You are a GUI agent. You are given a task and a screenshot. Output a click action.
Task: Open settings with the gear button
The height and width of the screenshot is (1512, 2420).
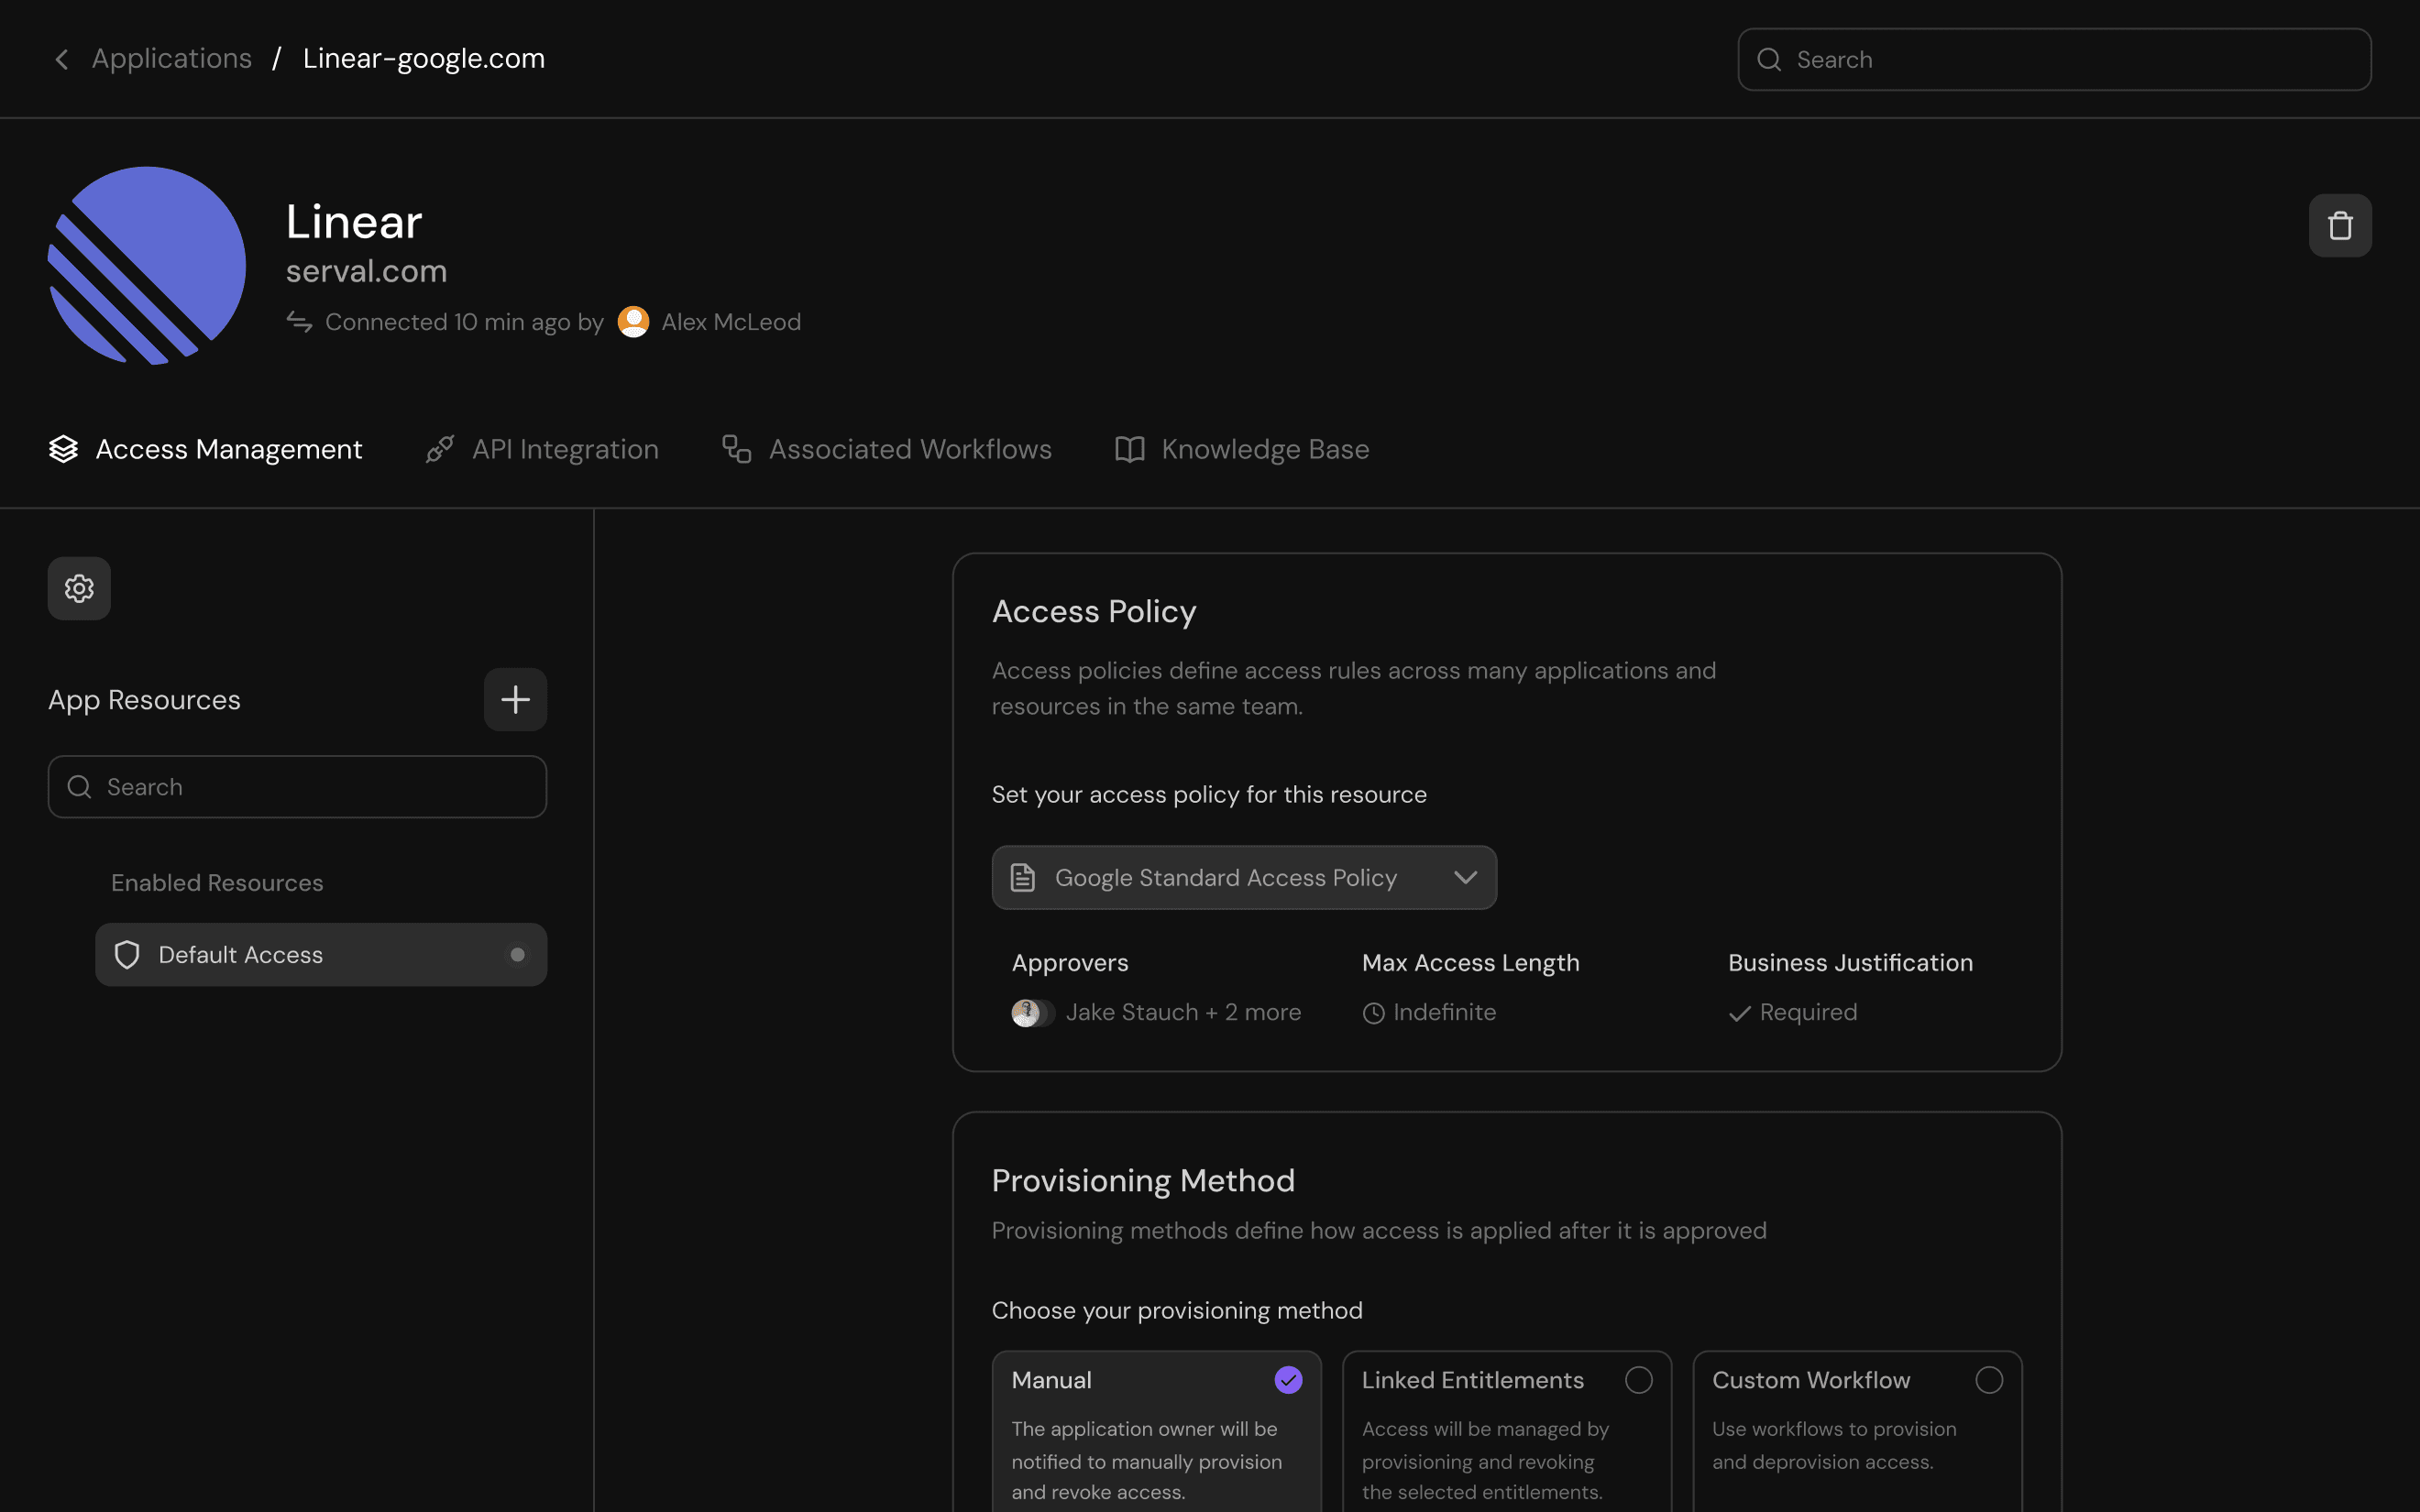pos(79,589)
